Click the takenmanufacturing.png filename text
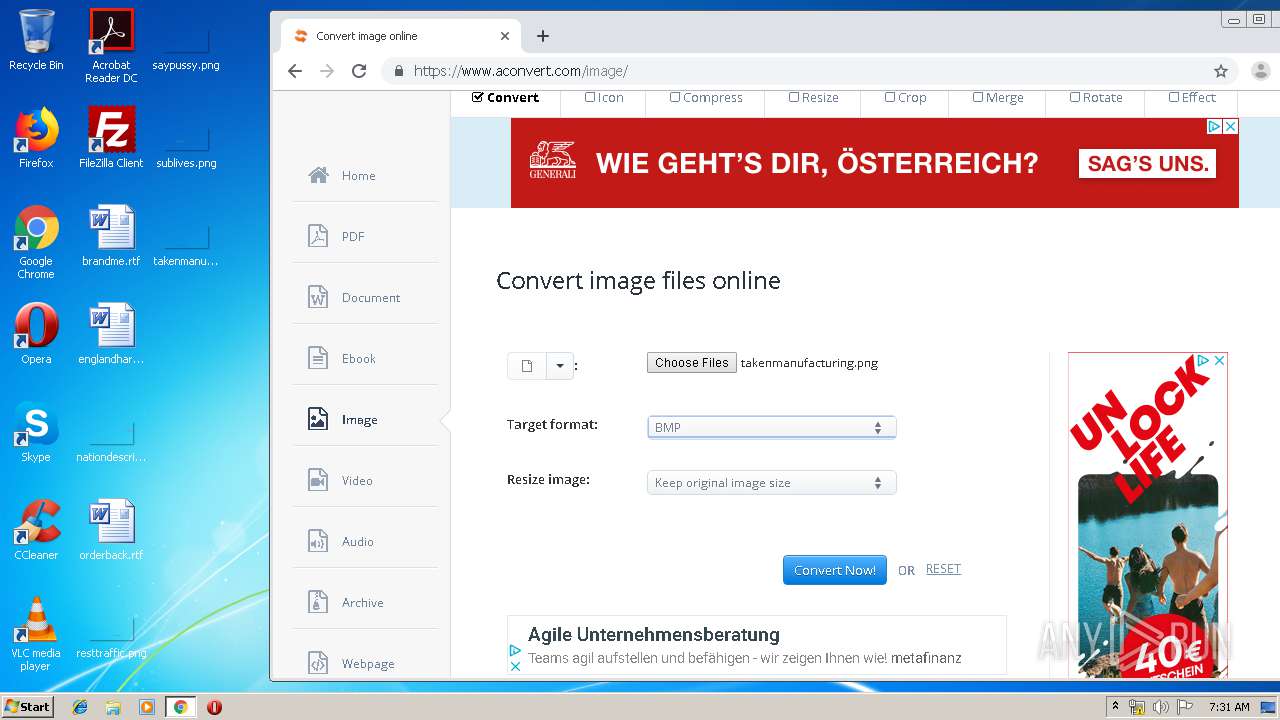Image resolution: width=1280 pixels, height=720 pixels. [809, 363]
